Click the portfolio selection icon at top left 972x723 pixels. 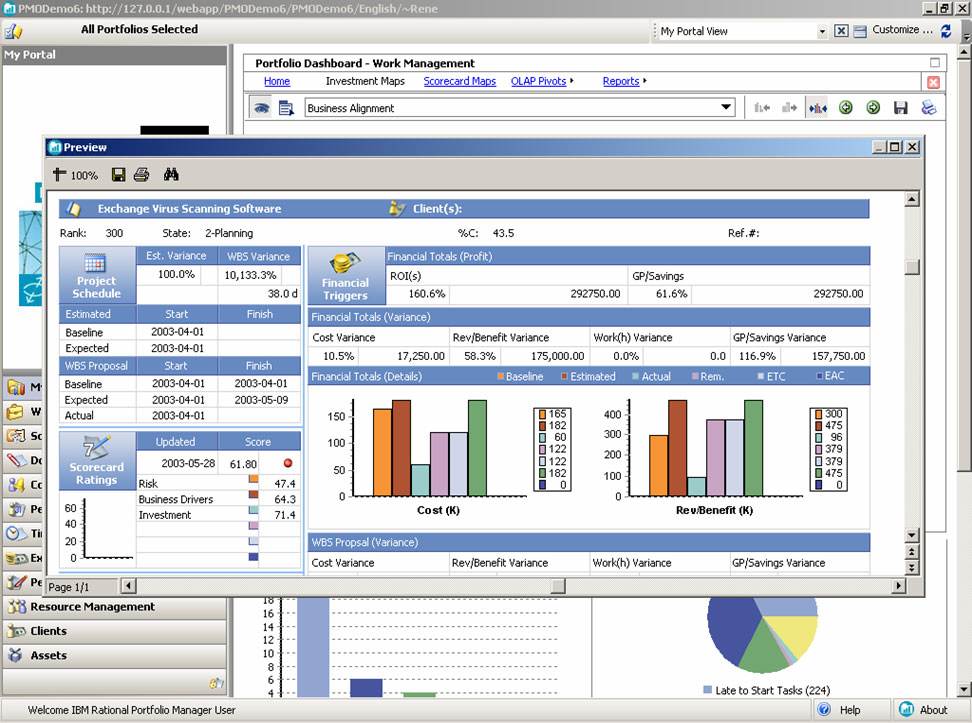(x=13, y=30)
